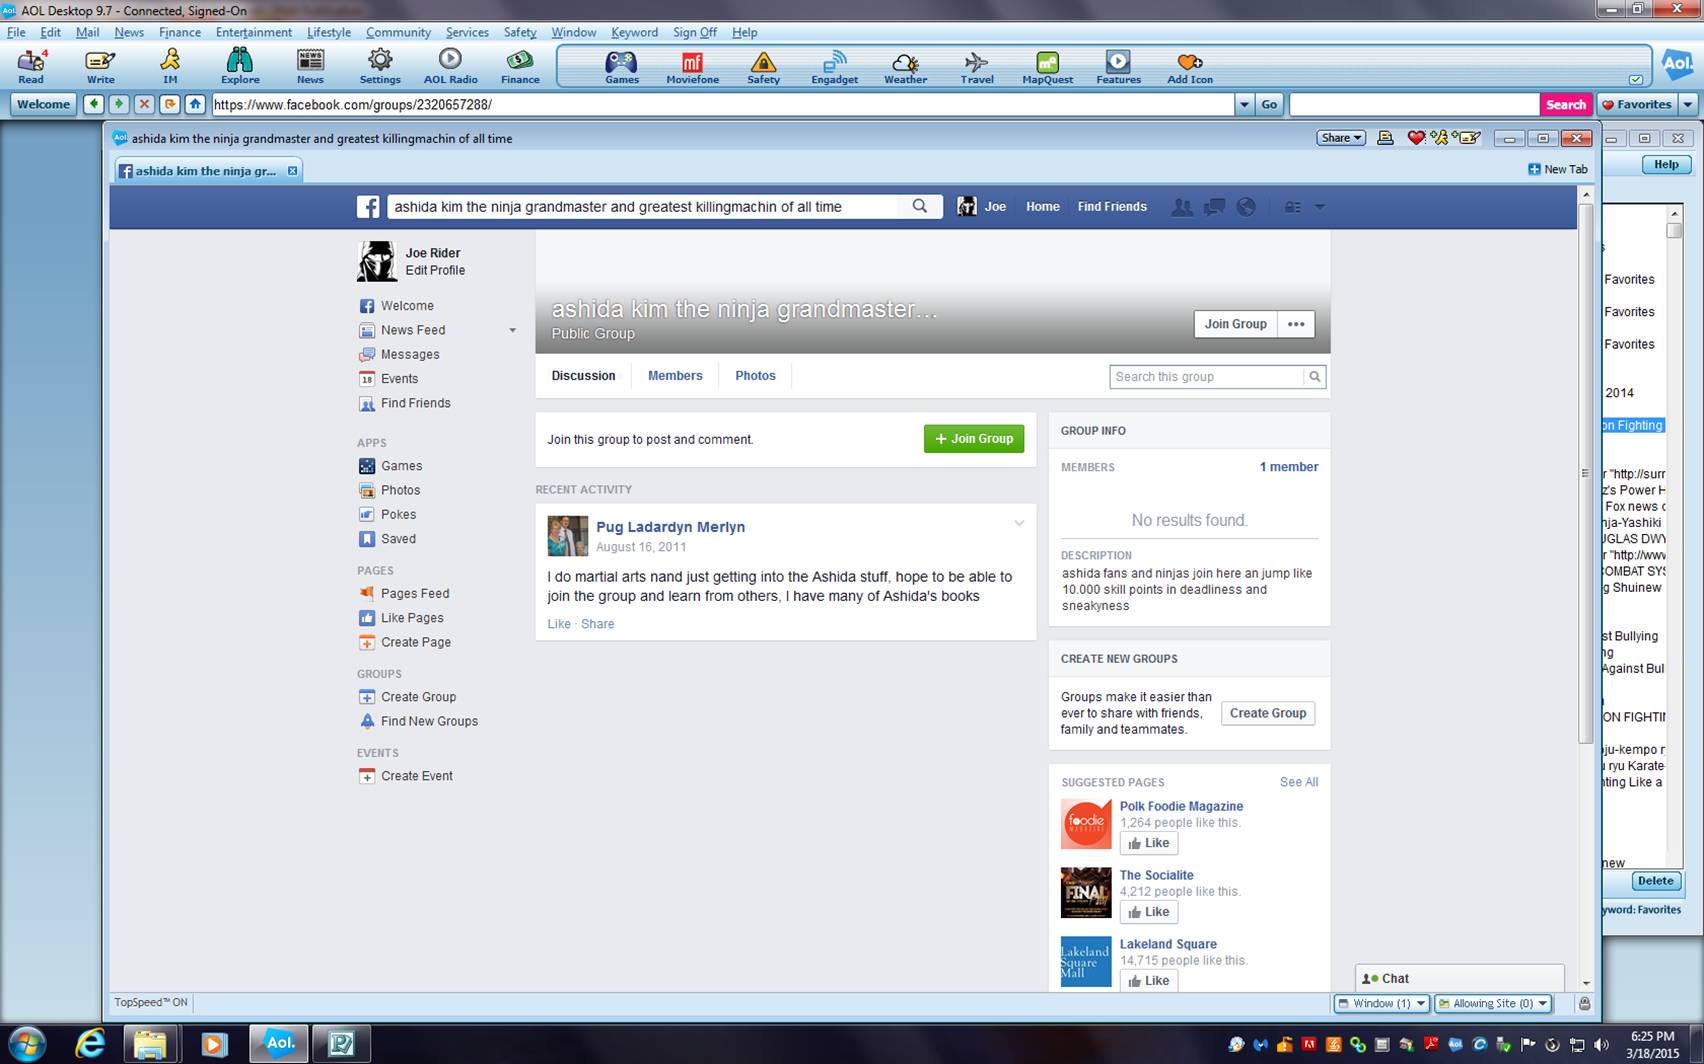1704x1064 pixels.
Task: Open the Travel airplane icon
Action: click(x=977, y=67)
